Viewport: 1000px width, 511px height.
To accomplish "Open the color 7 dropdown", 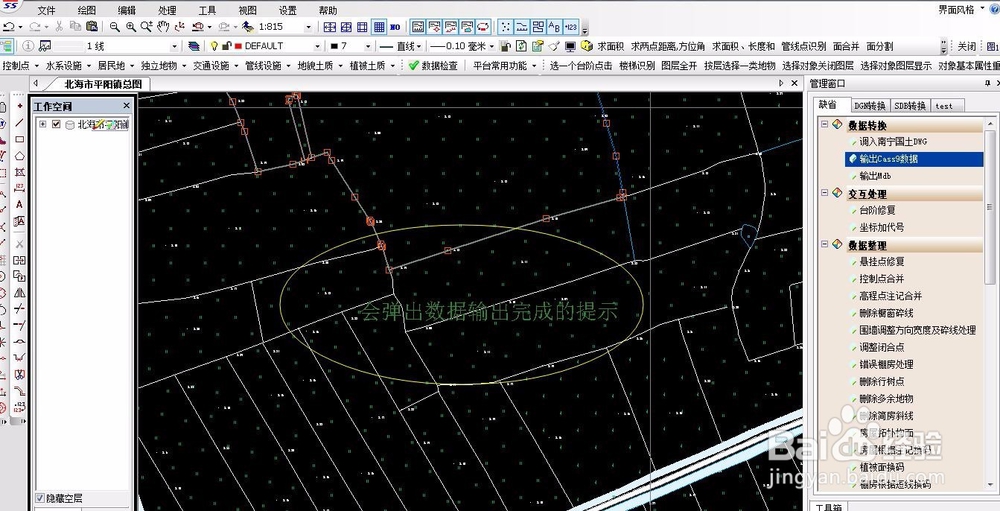I will [x=368, y=46].
